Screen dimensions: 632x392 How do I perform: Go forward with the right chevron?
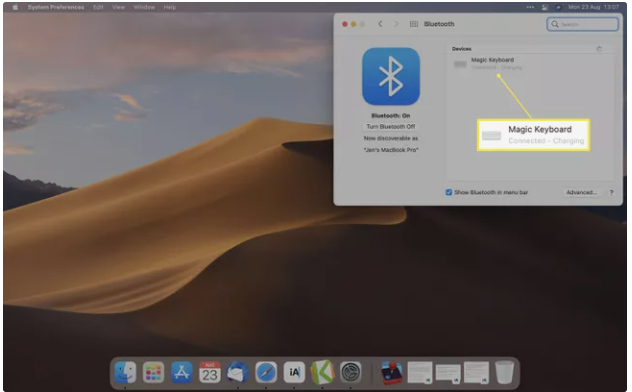396,24
